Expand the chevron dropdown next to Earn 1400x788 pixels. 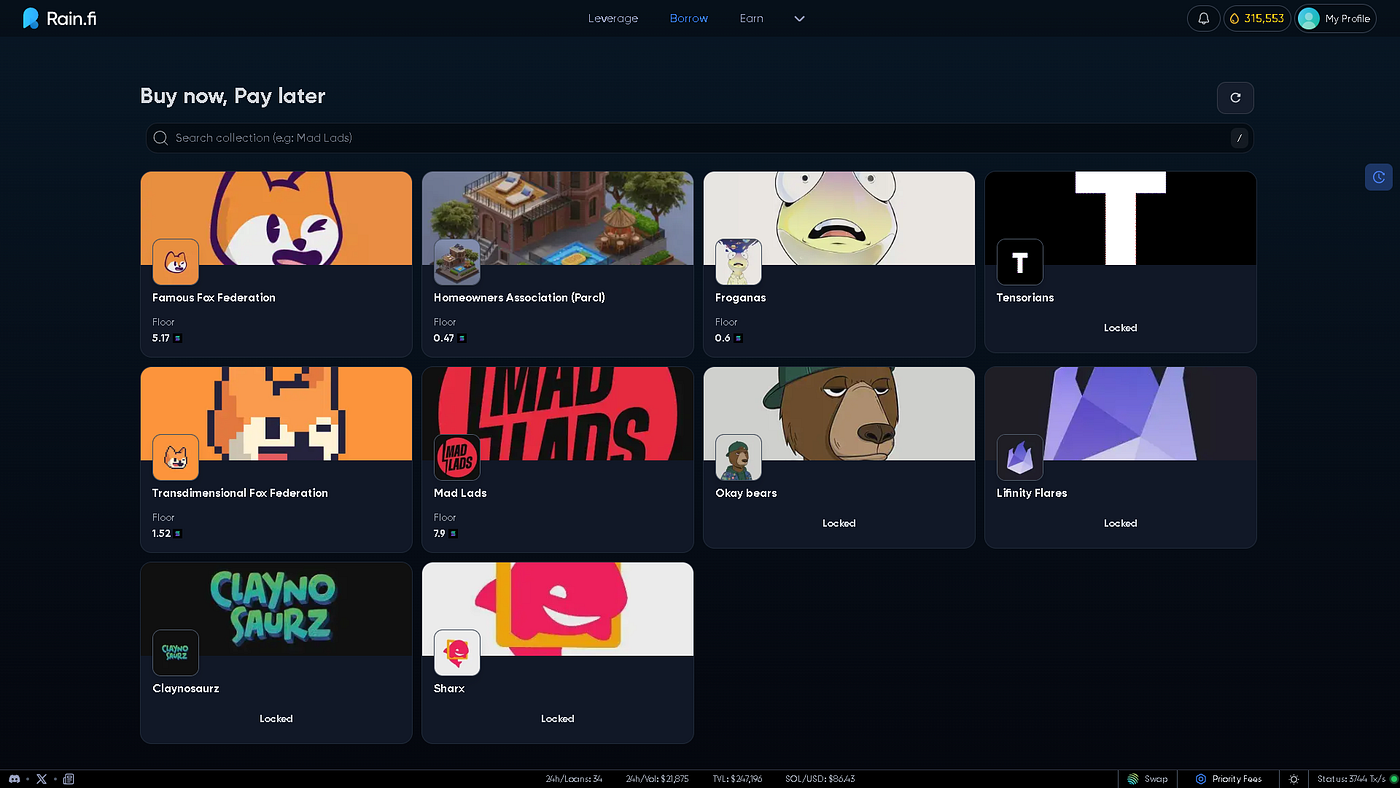point(799,18)
